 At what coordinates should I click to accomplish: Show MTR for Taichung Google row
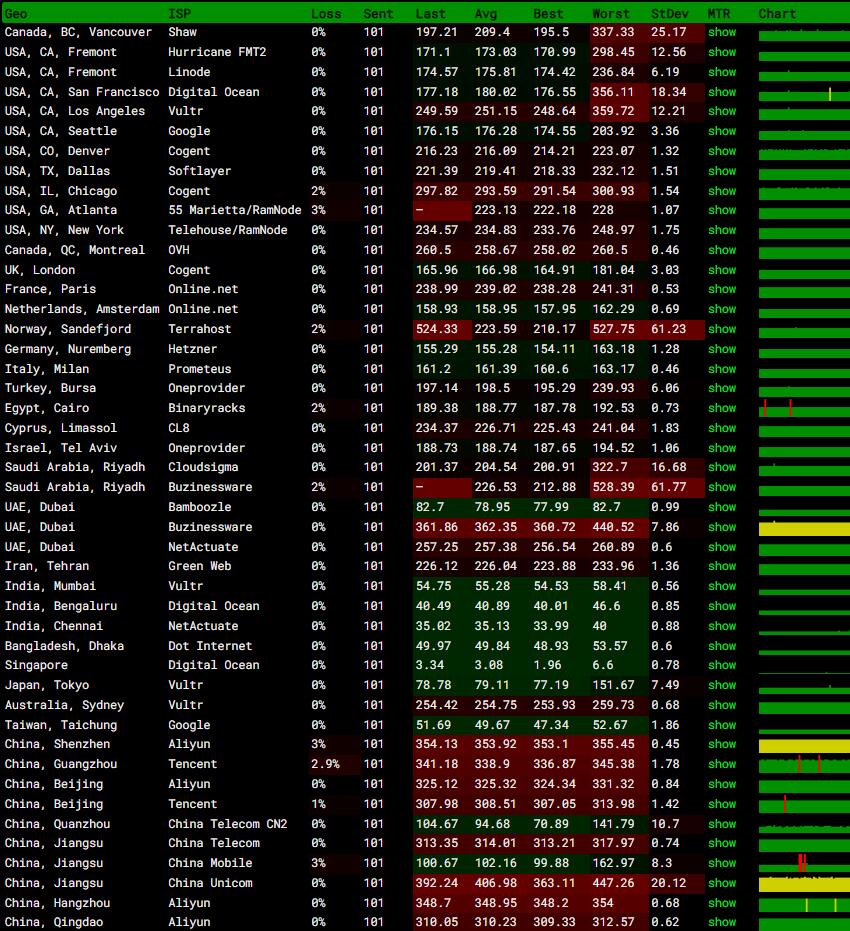722,725
